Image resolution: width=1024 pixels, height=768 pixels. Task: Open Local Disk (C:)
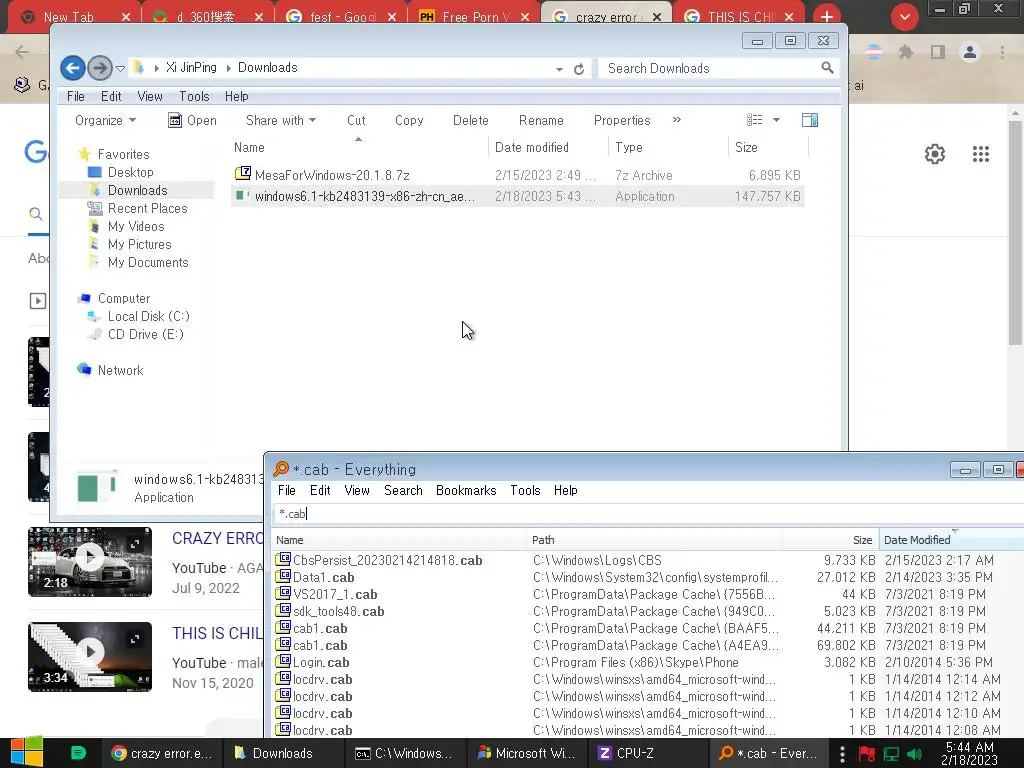coord(148,316)
